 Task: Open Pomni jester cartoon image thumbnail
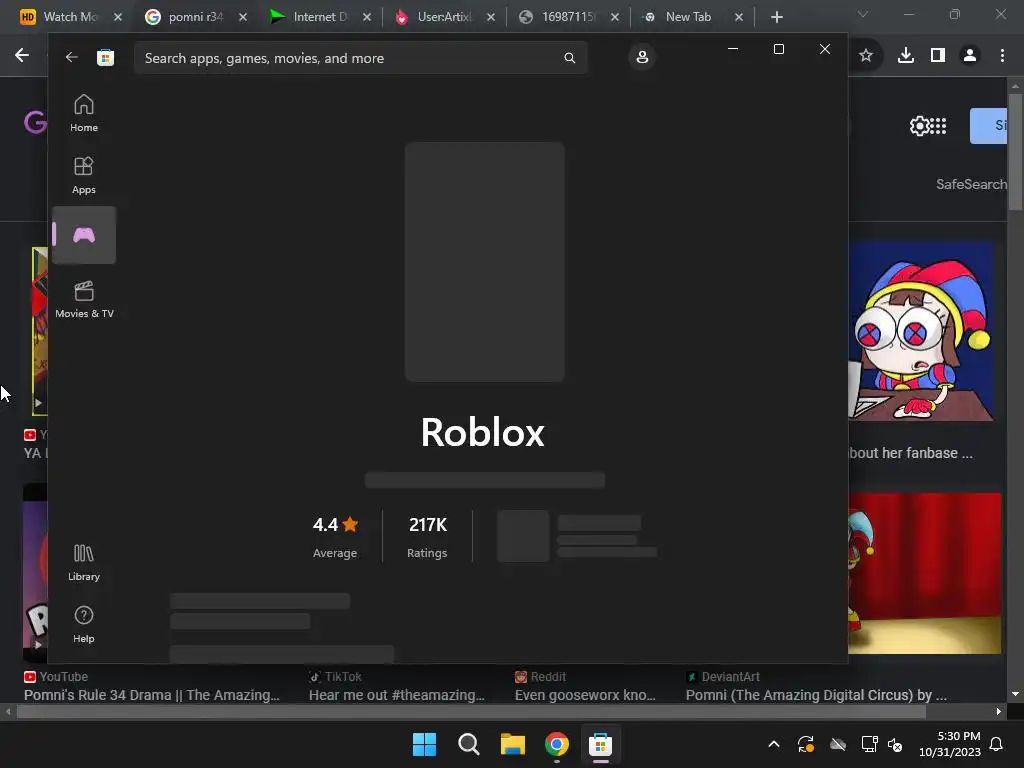coord(921,331)
